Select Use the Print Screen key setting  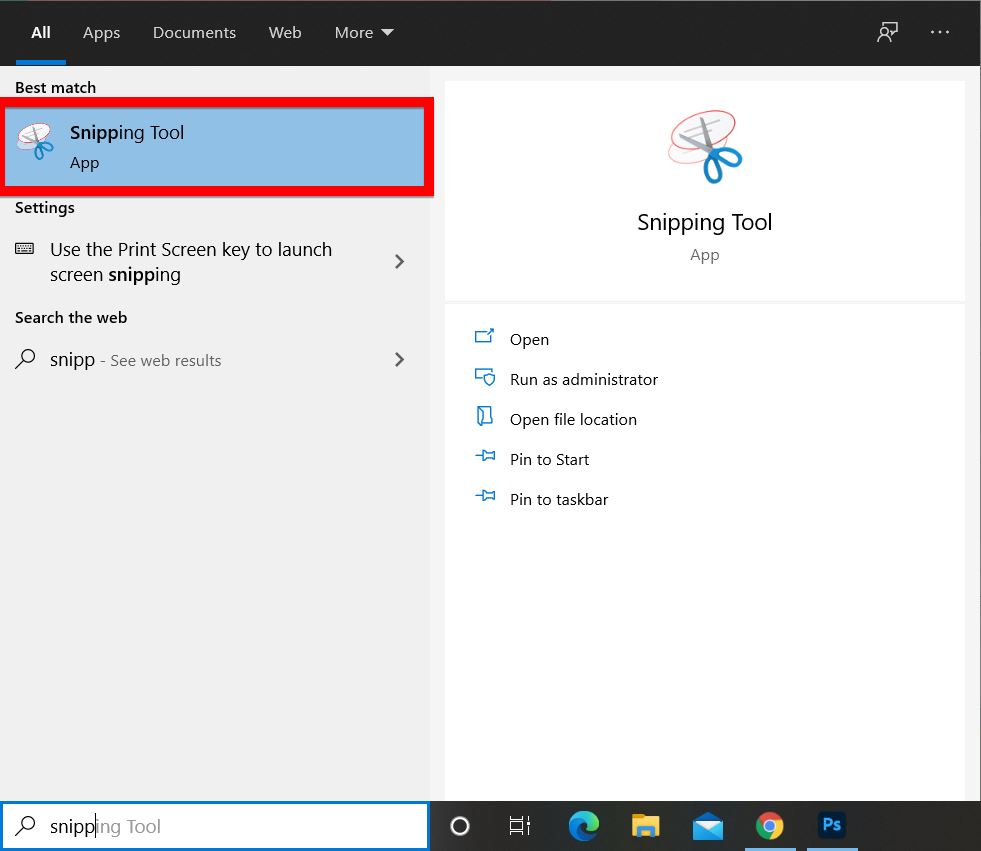pyautogui.click(x=214, y=262)
